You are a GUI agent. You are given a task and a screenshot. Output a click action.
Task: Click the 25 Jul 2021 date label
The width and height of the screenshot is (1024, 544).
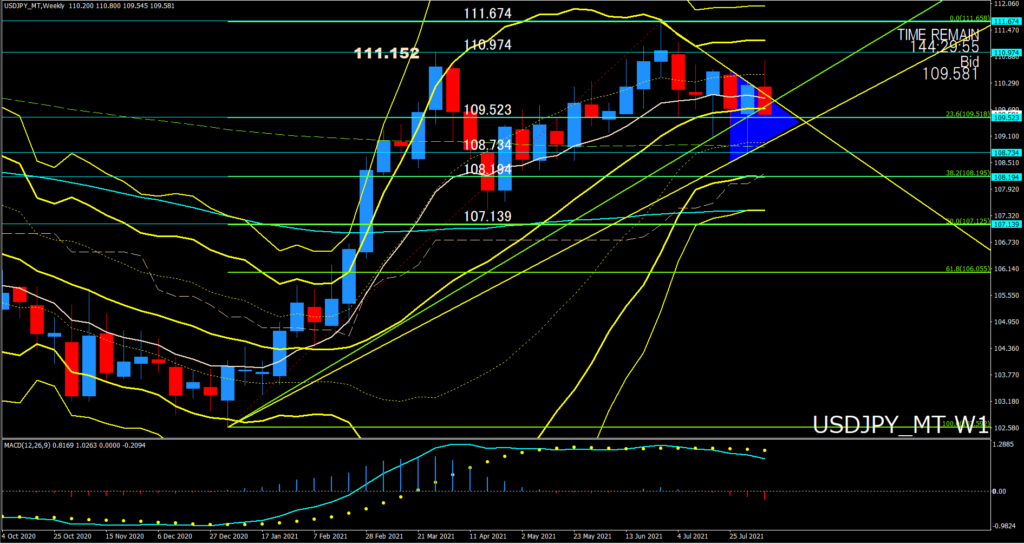(746, 536)
